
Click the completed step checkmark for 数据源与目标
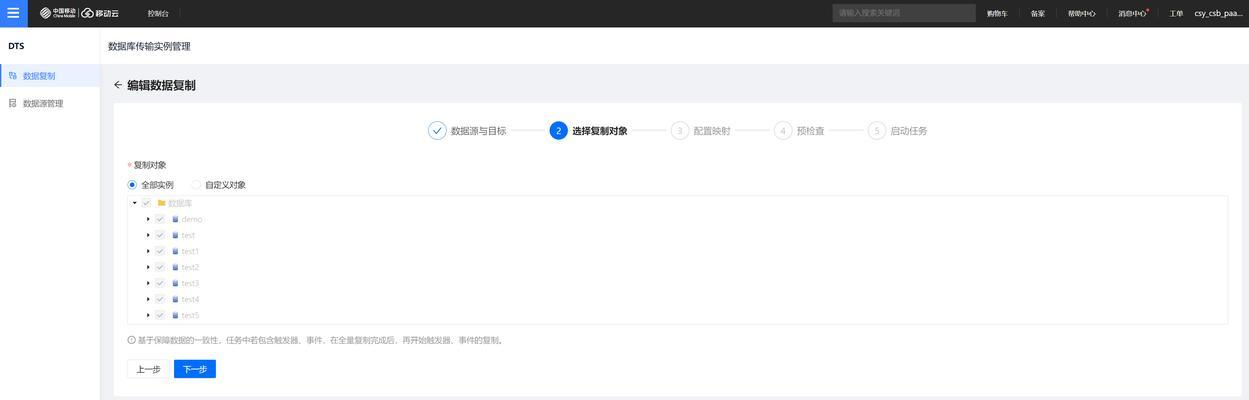(x=437, y=131)
